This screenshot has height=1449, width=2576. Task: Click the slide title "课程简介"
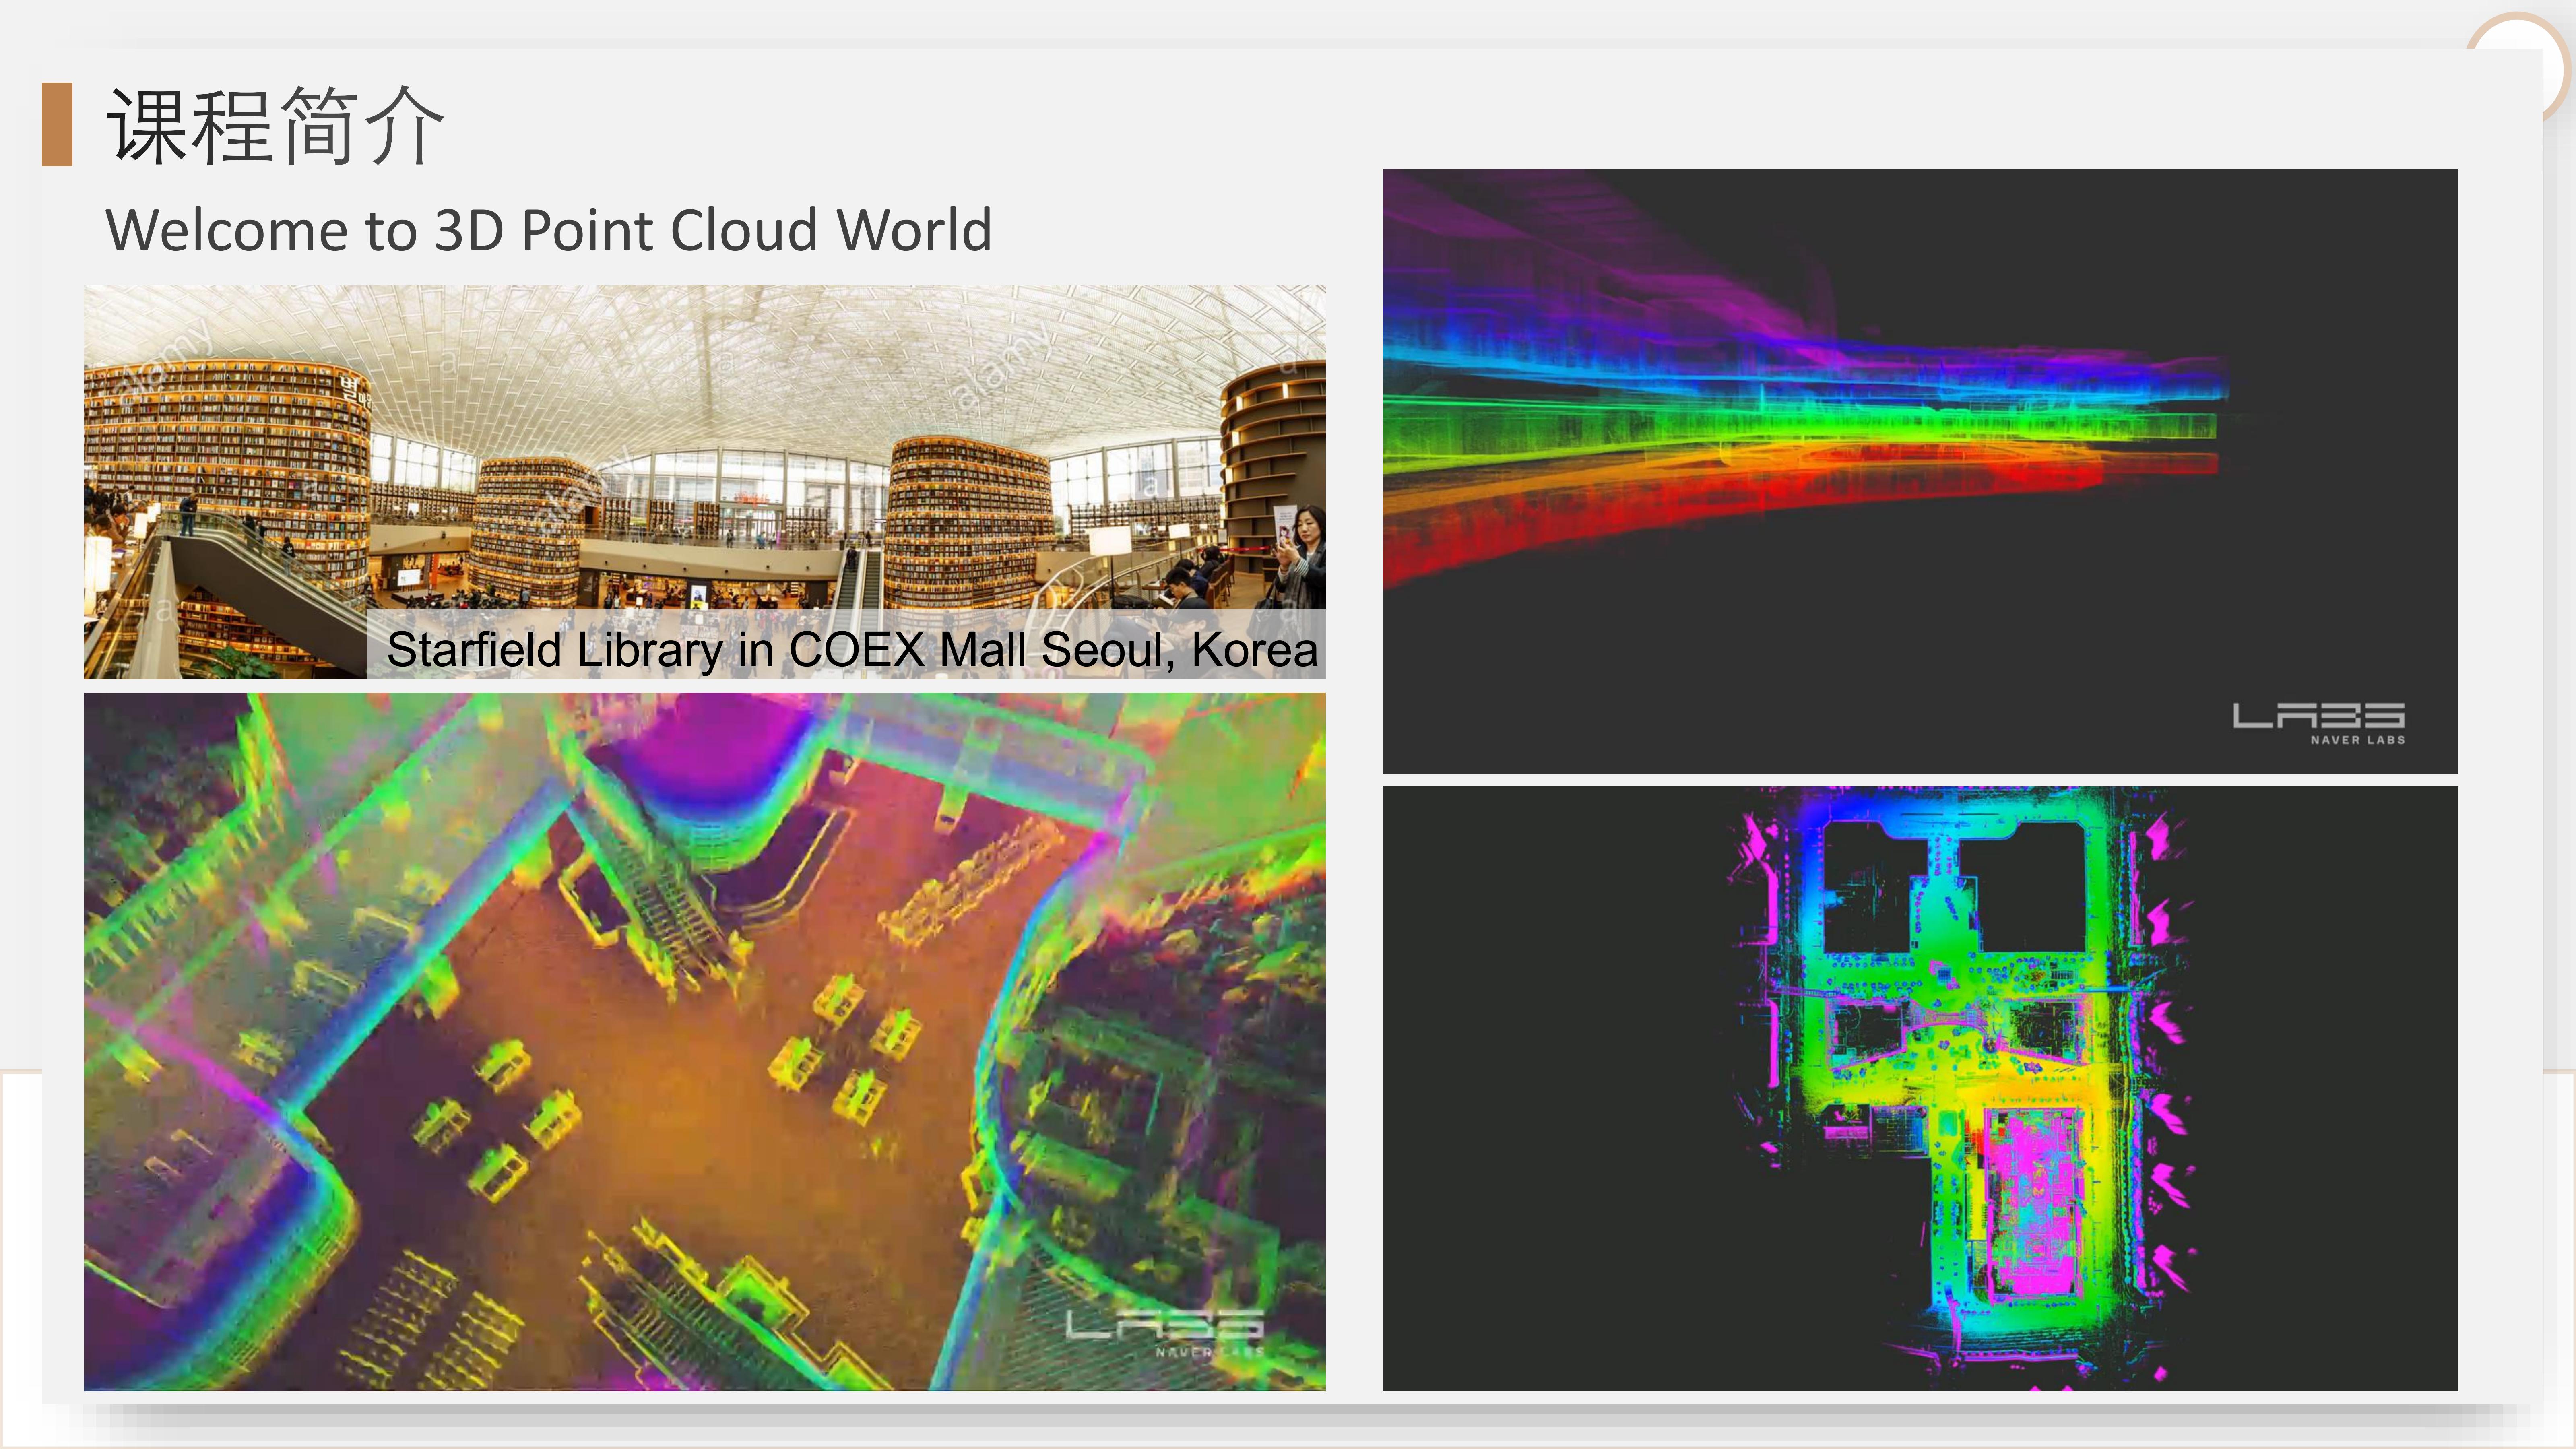tap(275, 126)
